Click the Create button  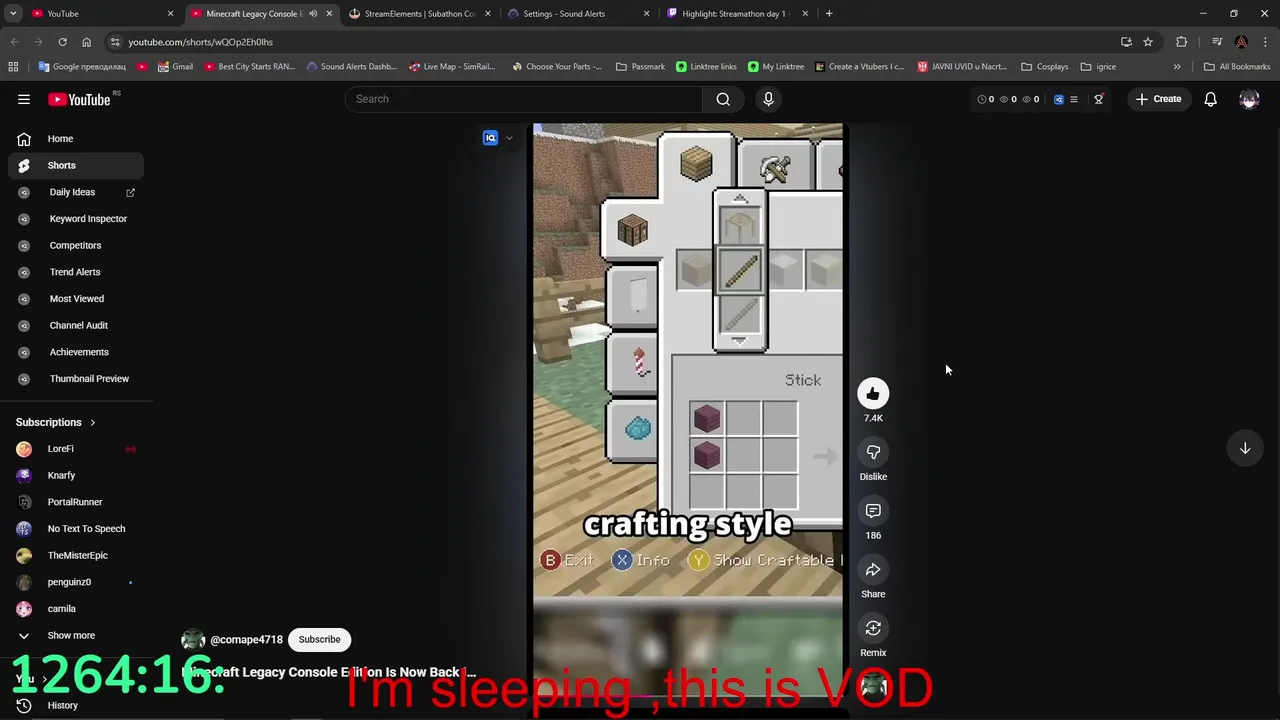tap(1158, 99)
